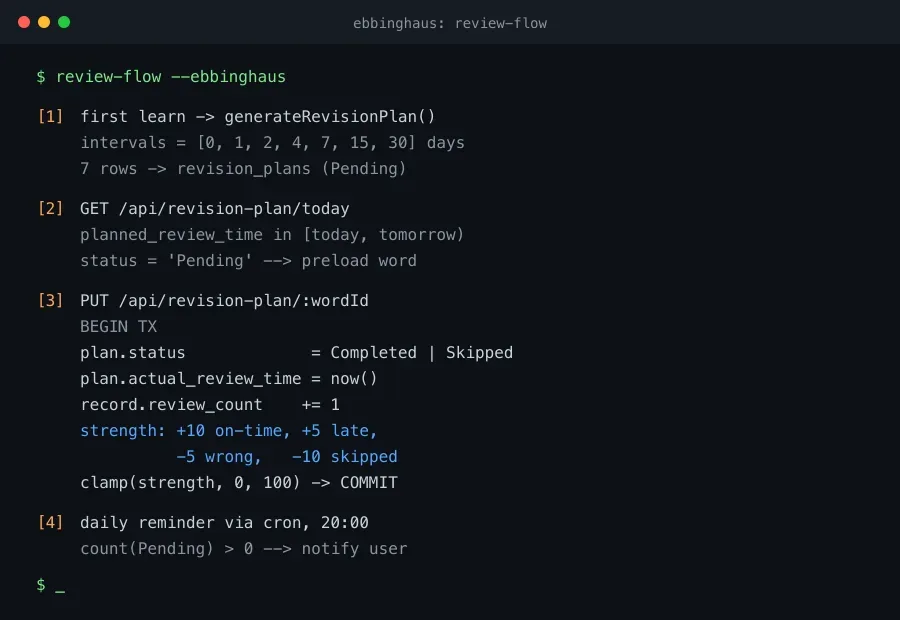Click the '[1]' step marker
Screen dimensions: 900x620
[51, 117]
